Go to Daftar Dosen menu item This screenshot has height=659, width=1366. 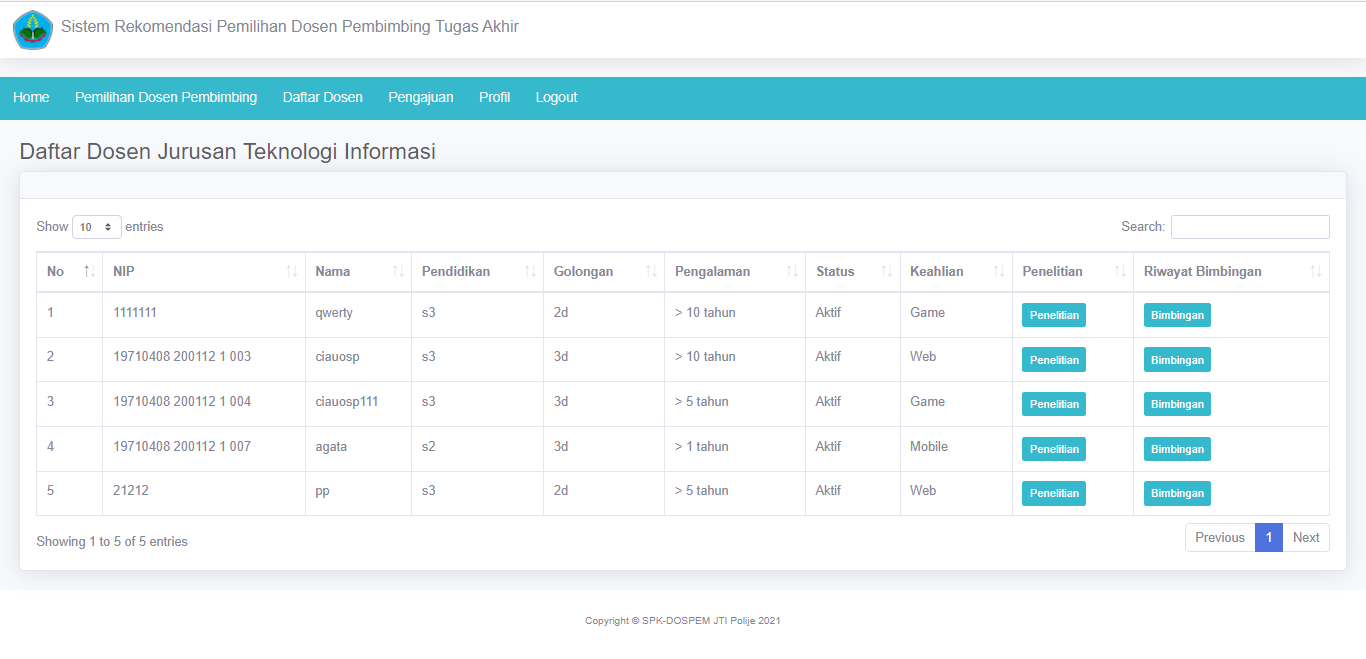322,98
